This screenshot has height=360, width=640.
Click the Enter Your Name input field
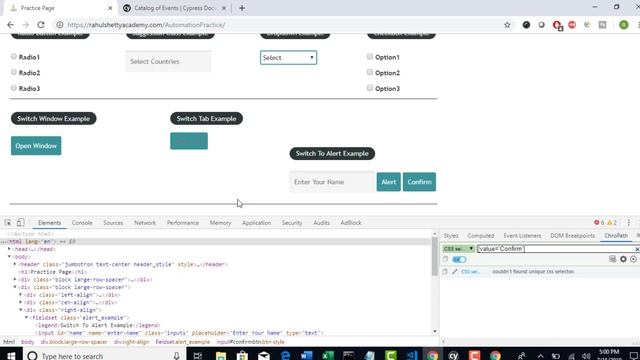coord(331,182)
